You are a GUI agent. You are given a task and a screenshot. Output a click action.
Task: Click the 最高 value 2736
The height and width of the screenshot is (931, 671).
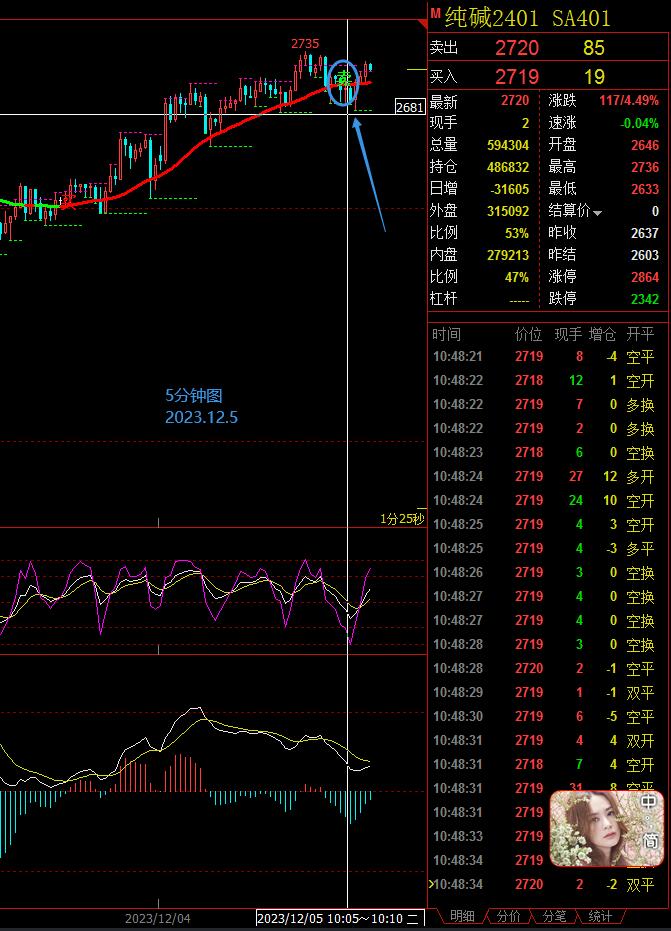point(645,167)
